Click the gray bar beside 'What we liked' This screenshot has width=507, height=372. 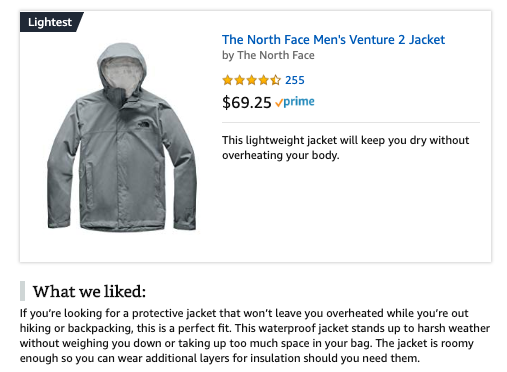tap(22, 291)
